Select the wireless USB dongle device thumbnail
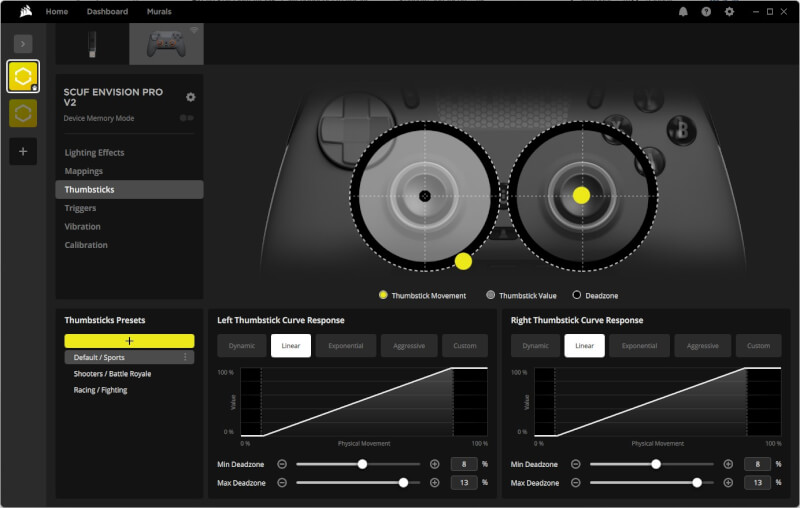Viewport: 800px width, 508px height. click(92, 44)
